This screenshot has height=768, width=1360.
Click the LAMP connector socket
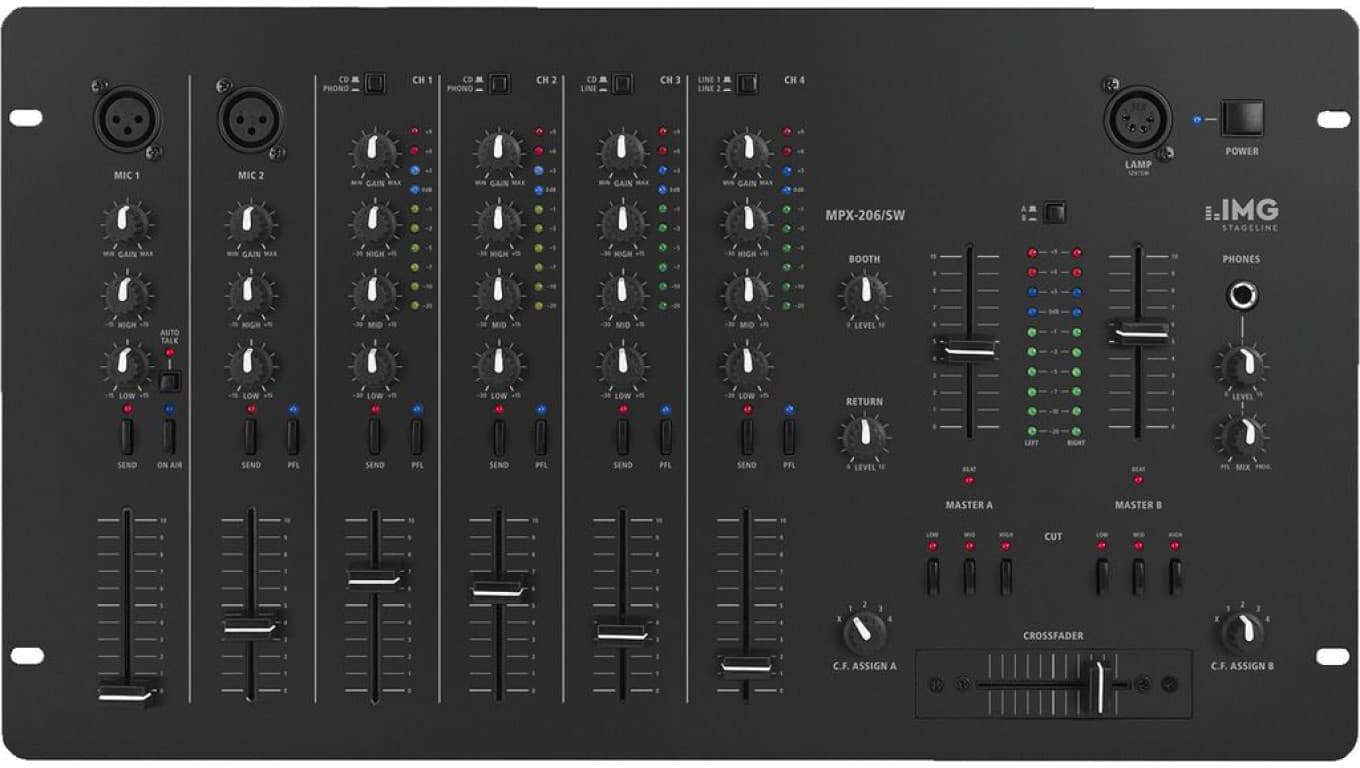tap(1137, 119)
